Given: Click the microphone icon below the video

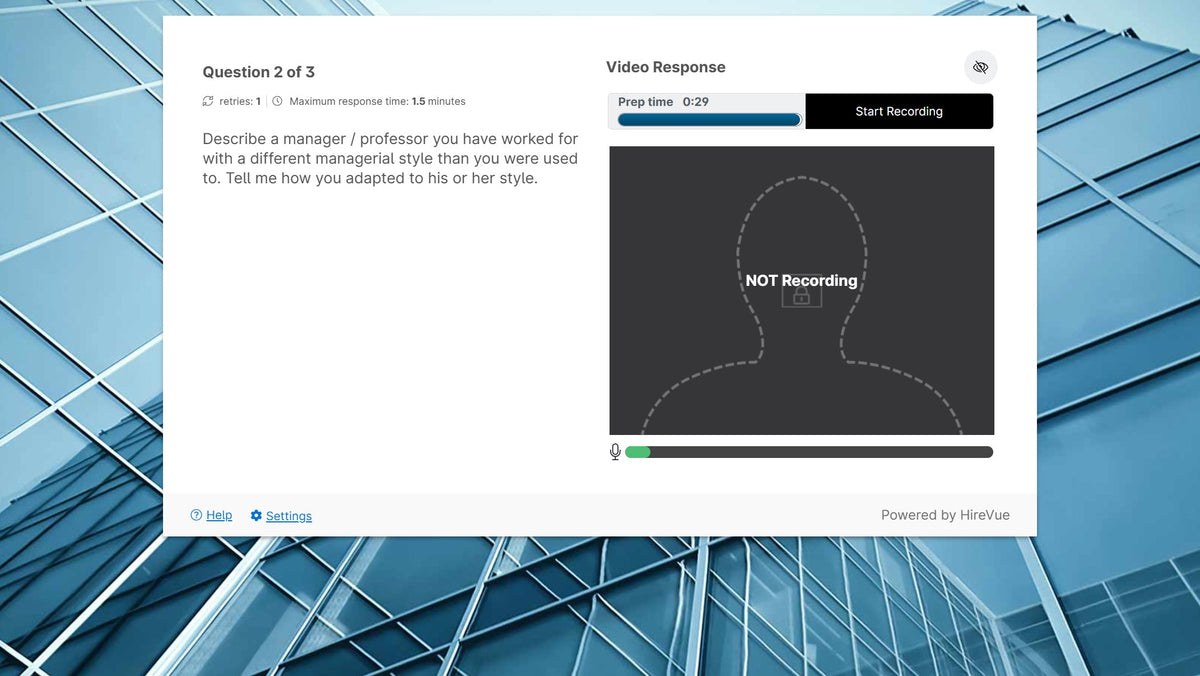Looking at the screenshot, I should (615, 452).
